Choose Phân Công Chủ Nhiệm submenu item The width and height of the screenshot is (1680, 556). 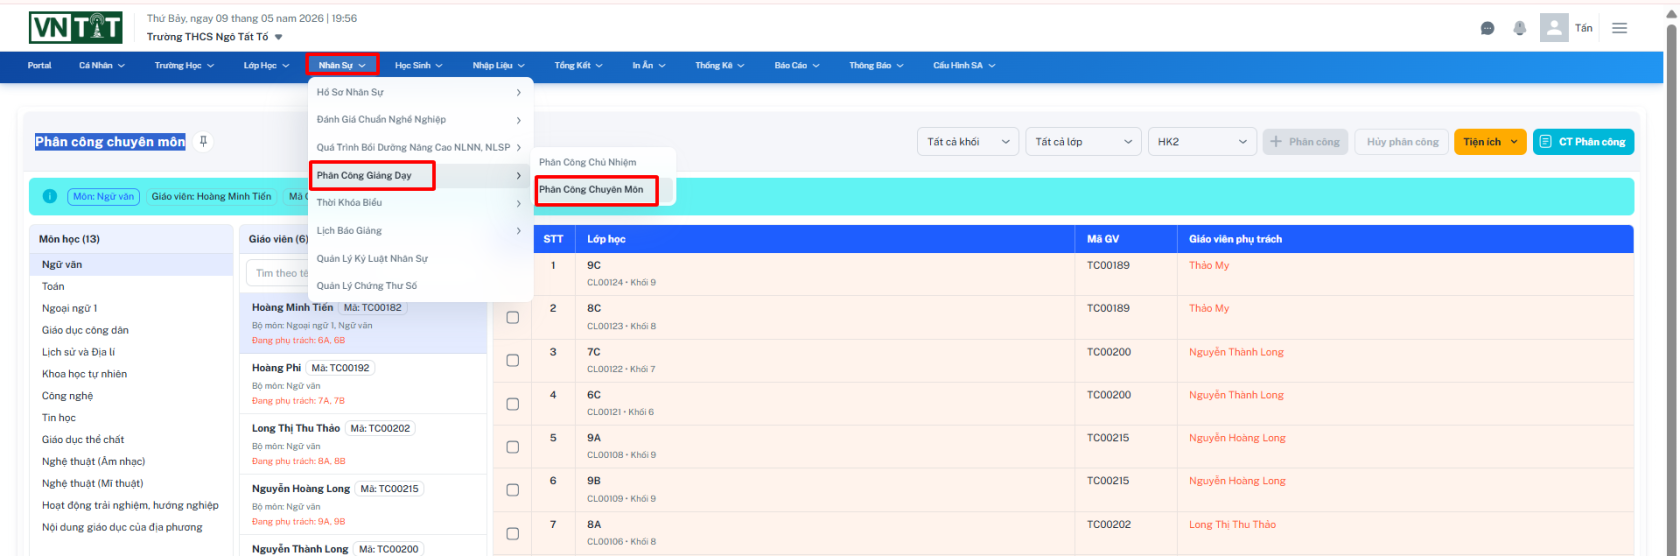coord(604,162)
